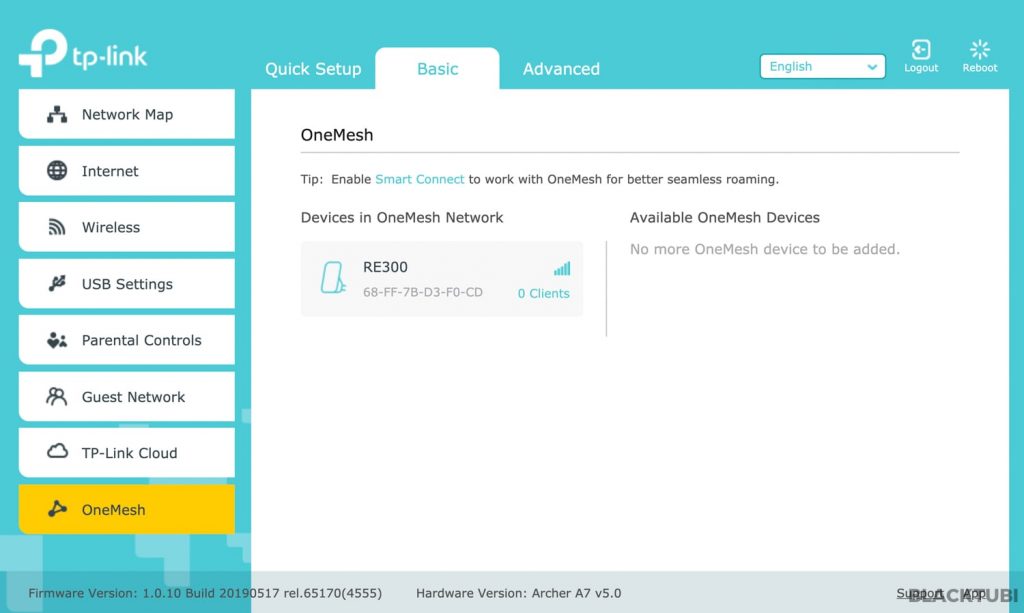Click the Logout icon
The width and height of the screenshot is (1024, 613).
click(921, 50)
